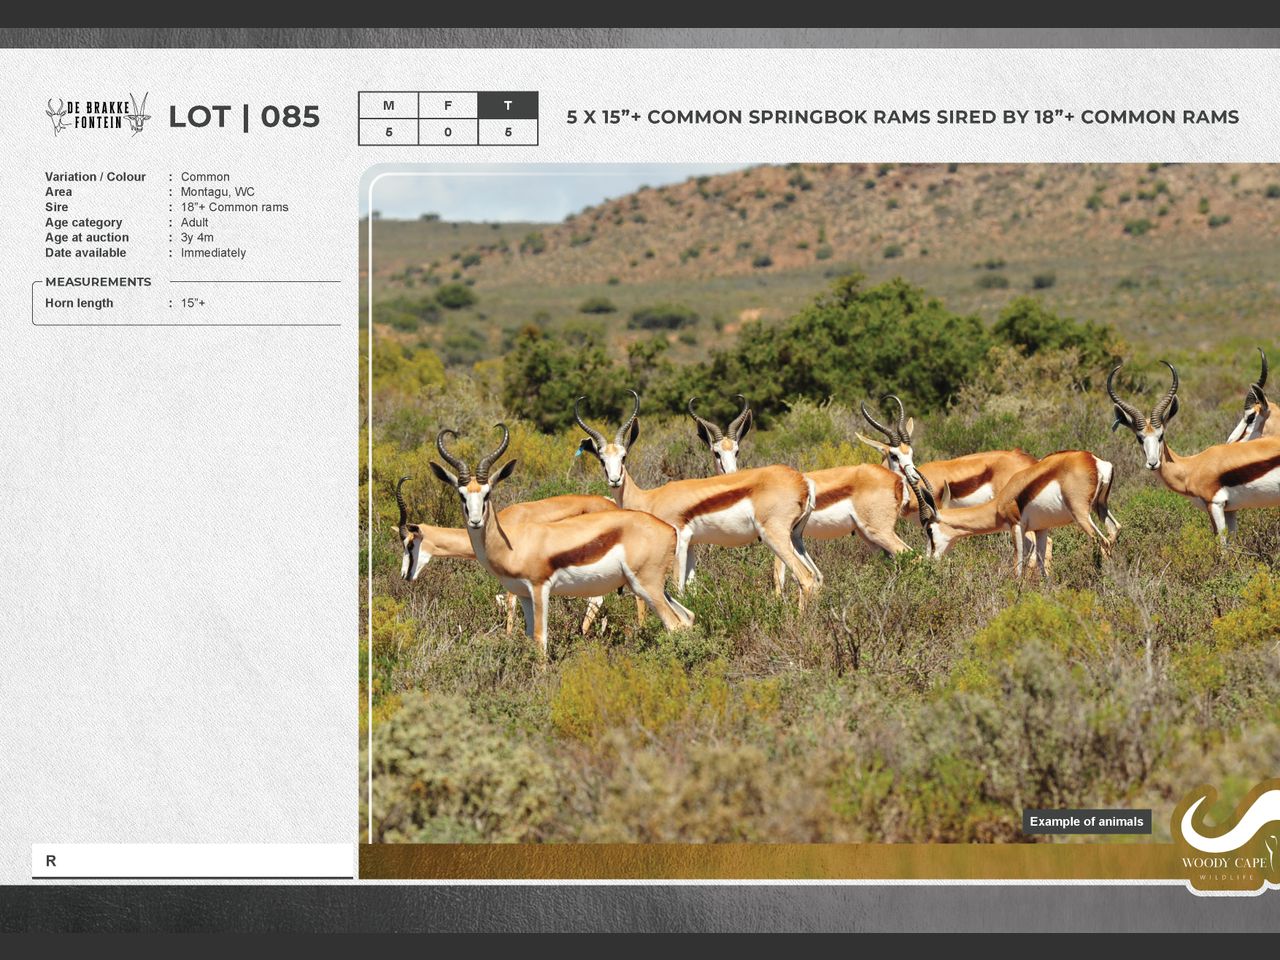The image size is (1280, 960).
Task: Click the male count value under M
Action: pyautogui.click(x=388, y=132)
